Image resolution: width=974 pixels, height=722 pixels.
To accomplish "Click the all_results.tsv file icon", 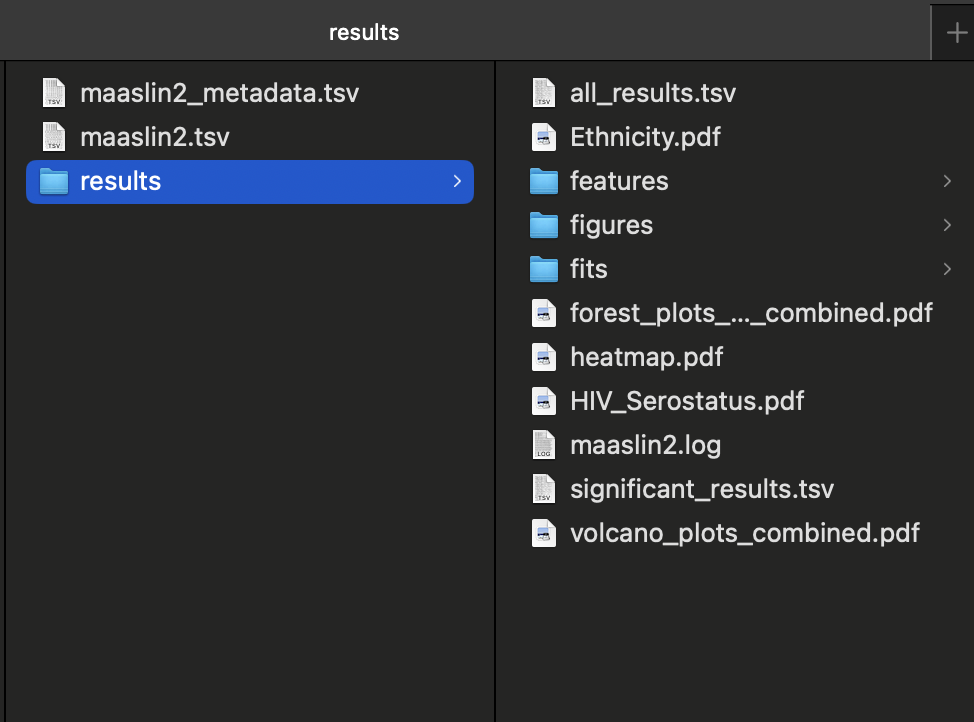I will pos(543,93).
